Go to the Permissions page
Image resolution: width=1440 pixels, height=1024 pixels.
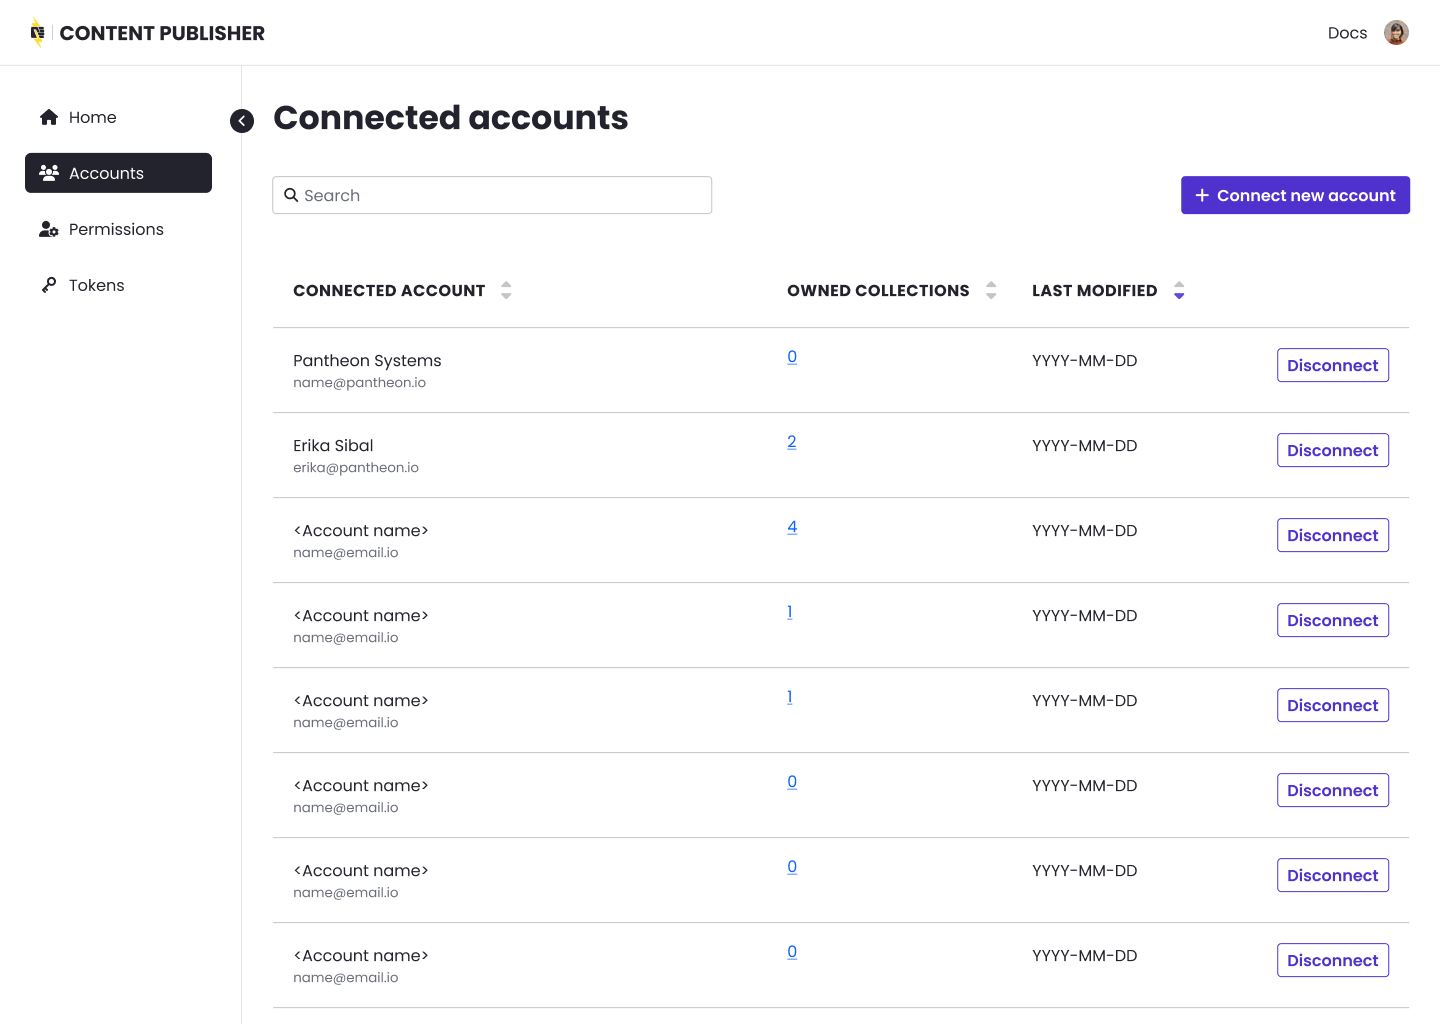pyautogui.click(x=116, y=229)
